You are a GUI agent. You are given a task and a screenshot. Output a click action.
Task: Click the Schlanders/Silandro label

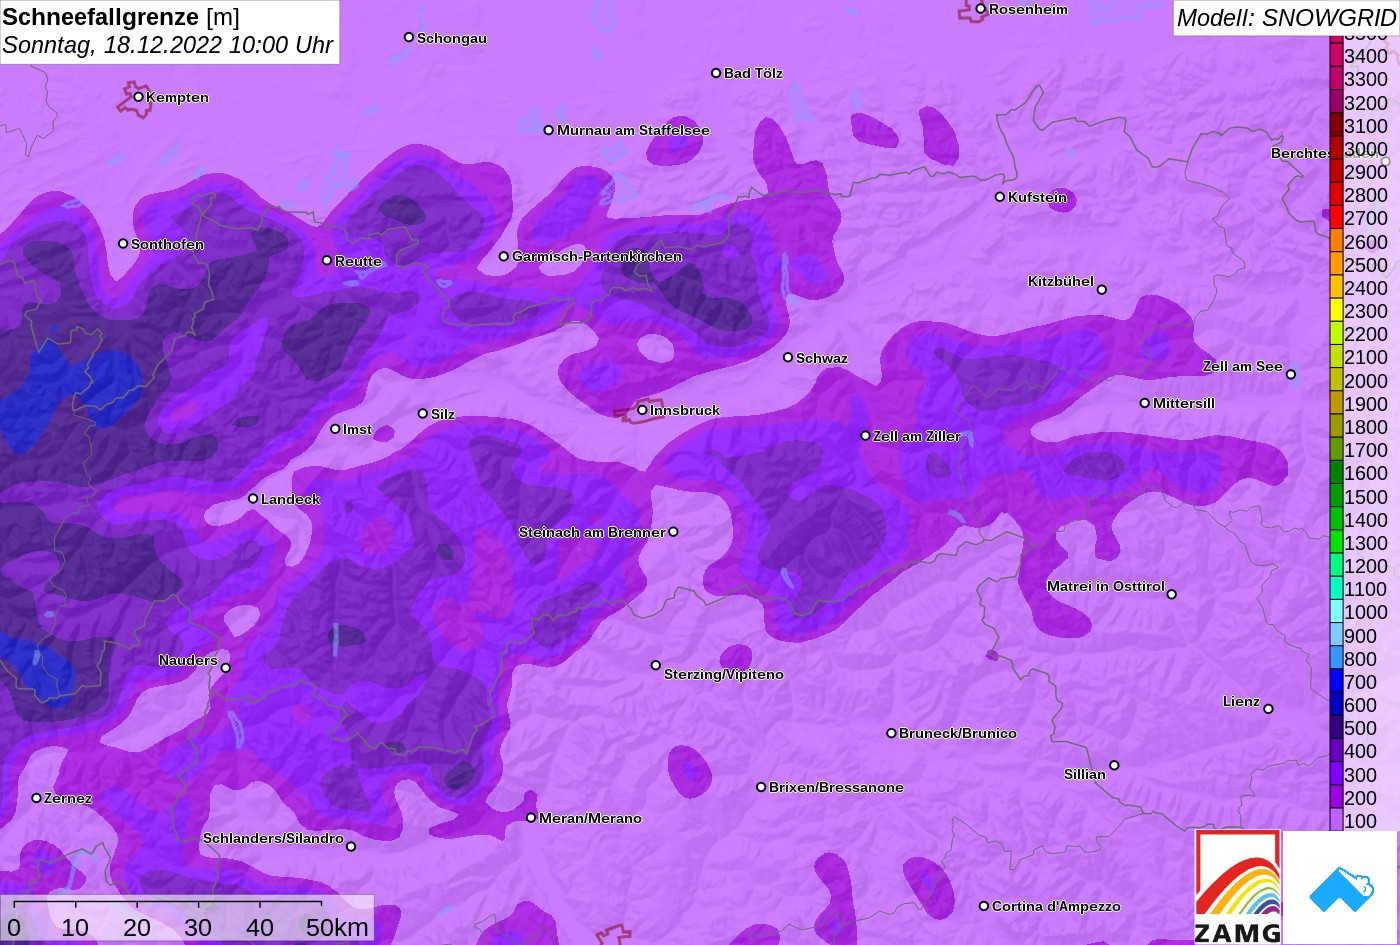tap(273, 838)
